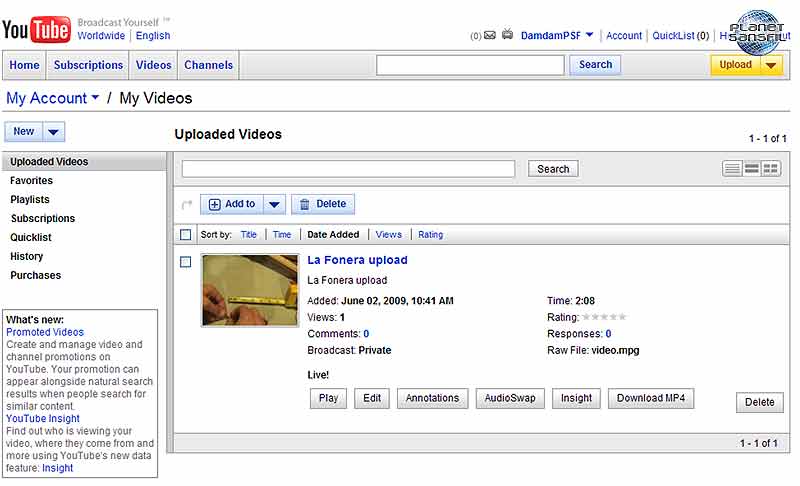Open the La Fonera upload title link
This screenshot has width=800, height=486.
pyautogui.click(x=357, y=260)
